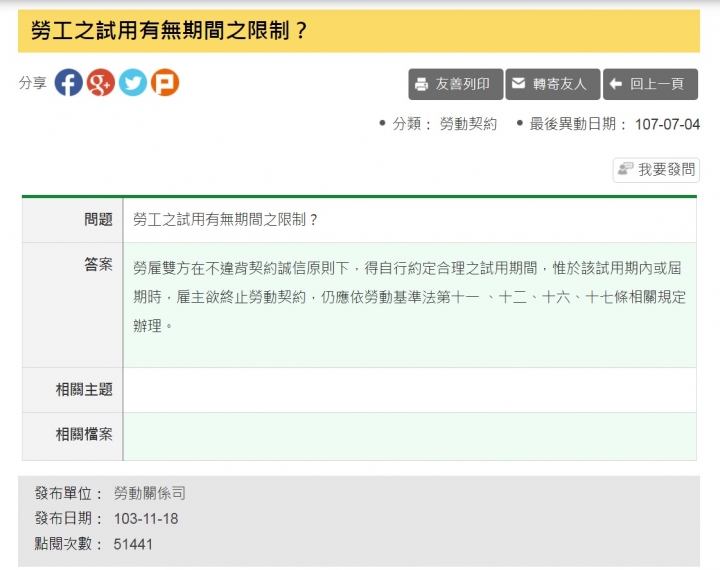Click the 答案 row label
The image size is (720, 570).
point(98,265)
